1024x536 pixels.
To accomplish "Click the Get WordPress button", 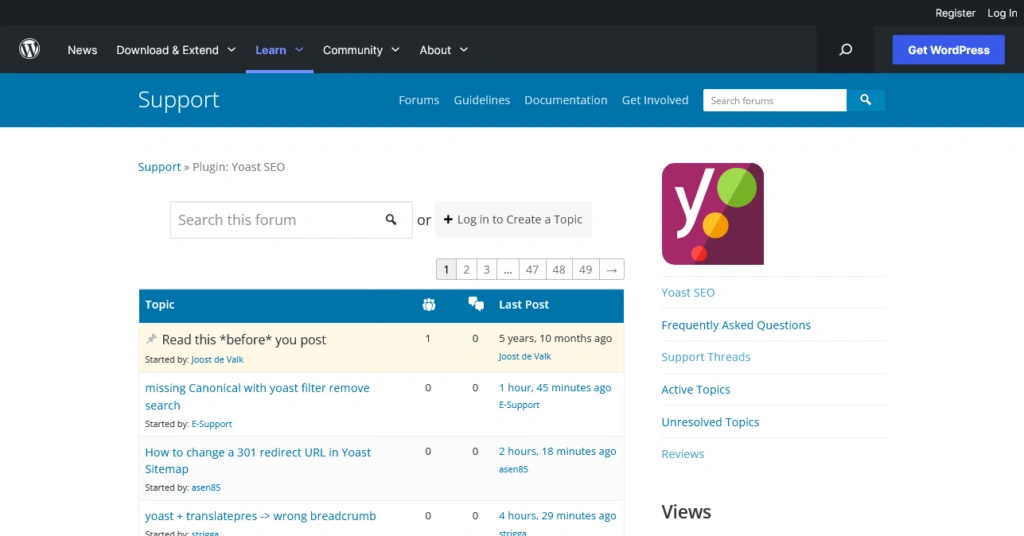I will pyautogui.click(x=948, y=50).
